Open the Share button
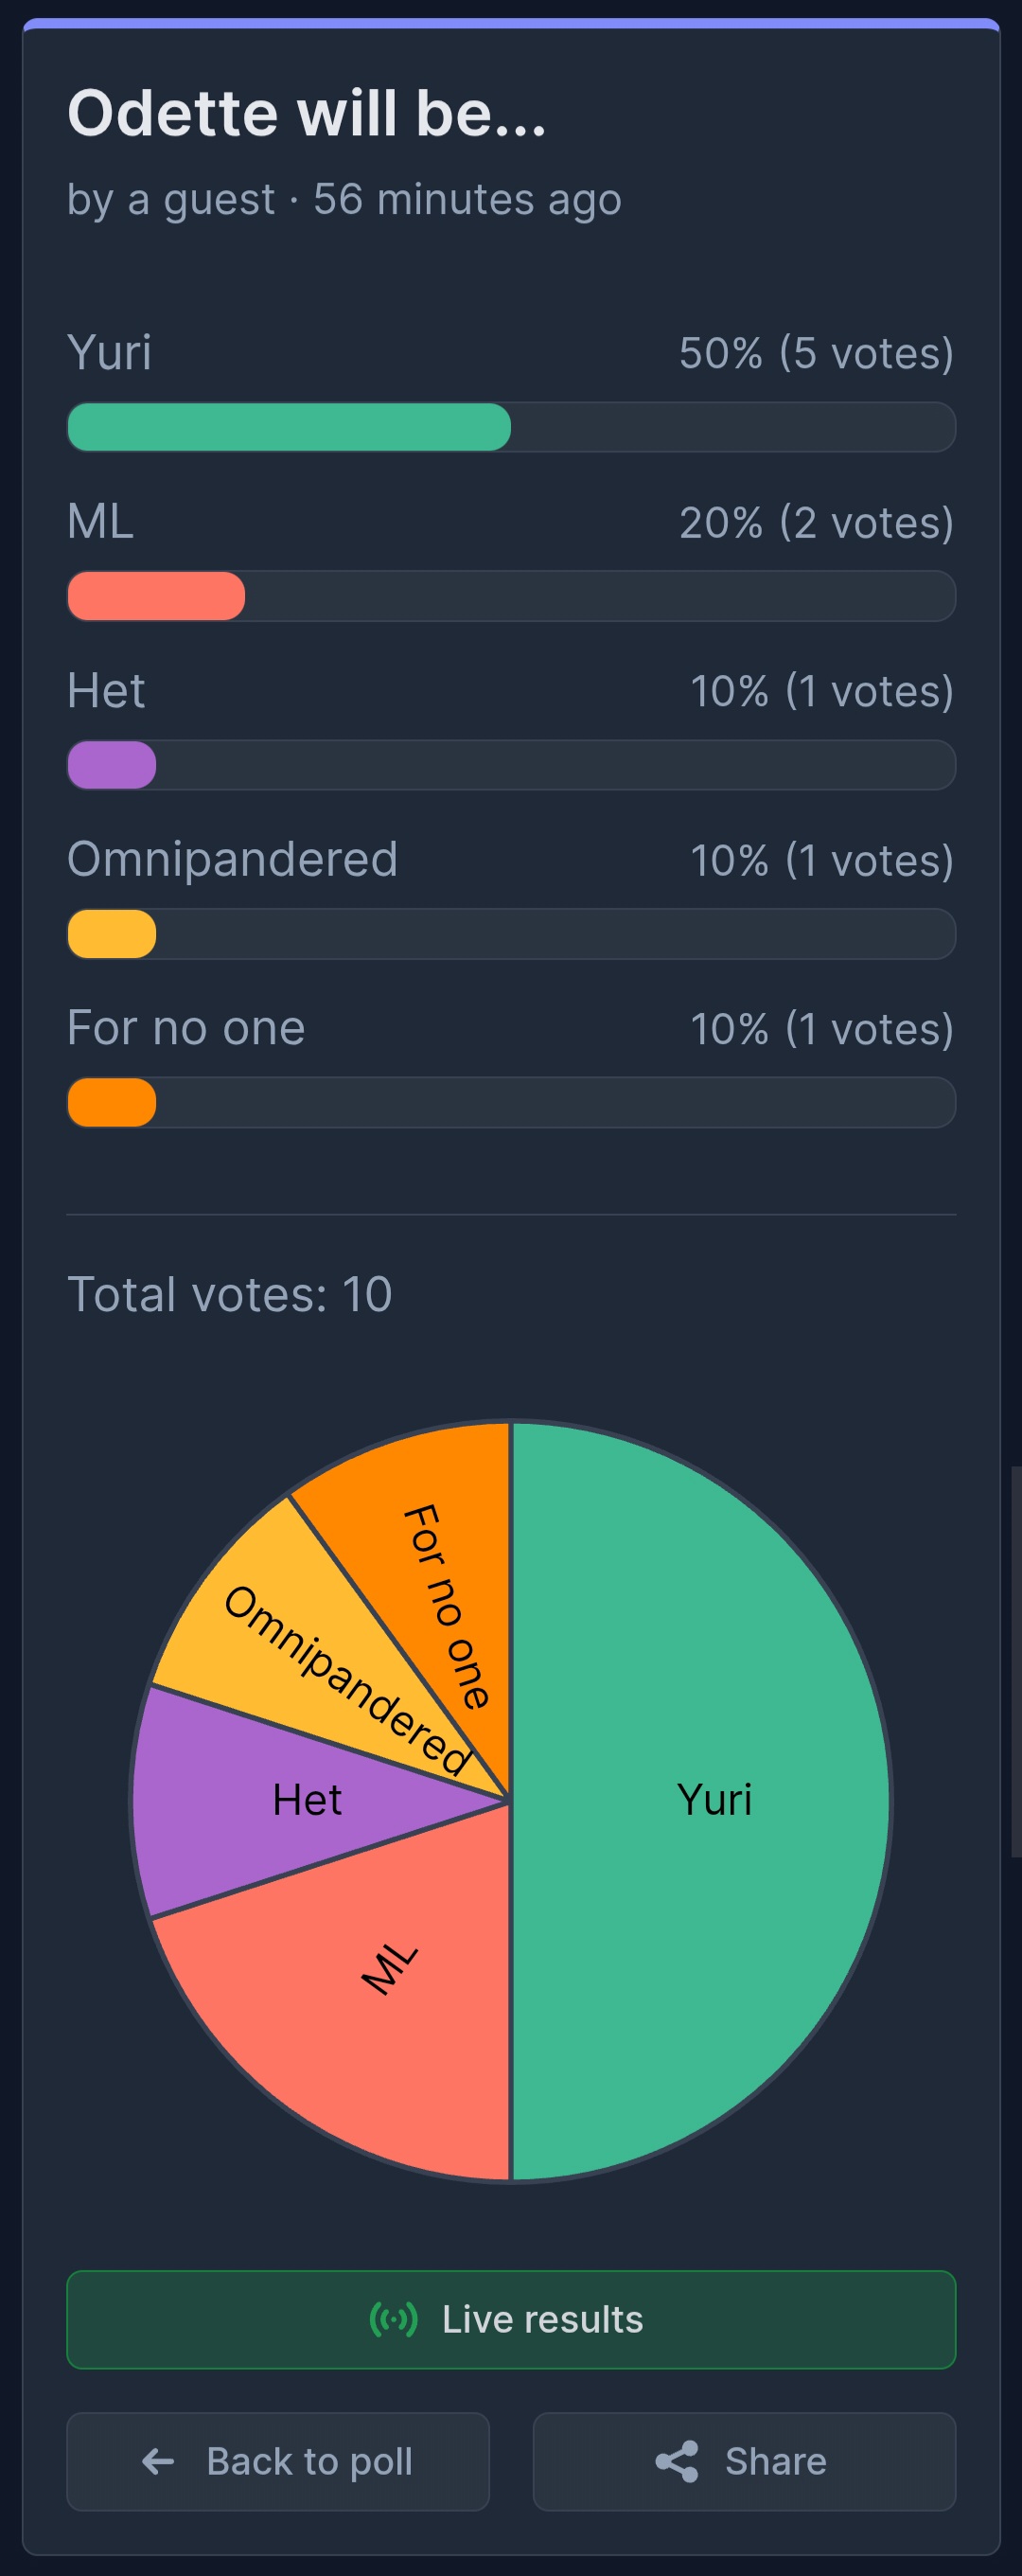 tap(744, 2461)
